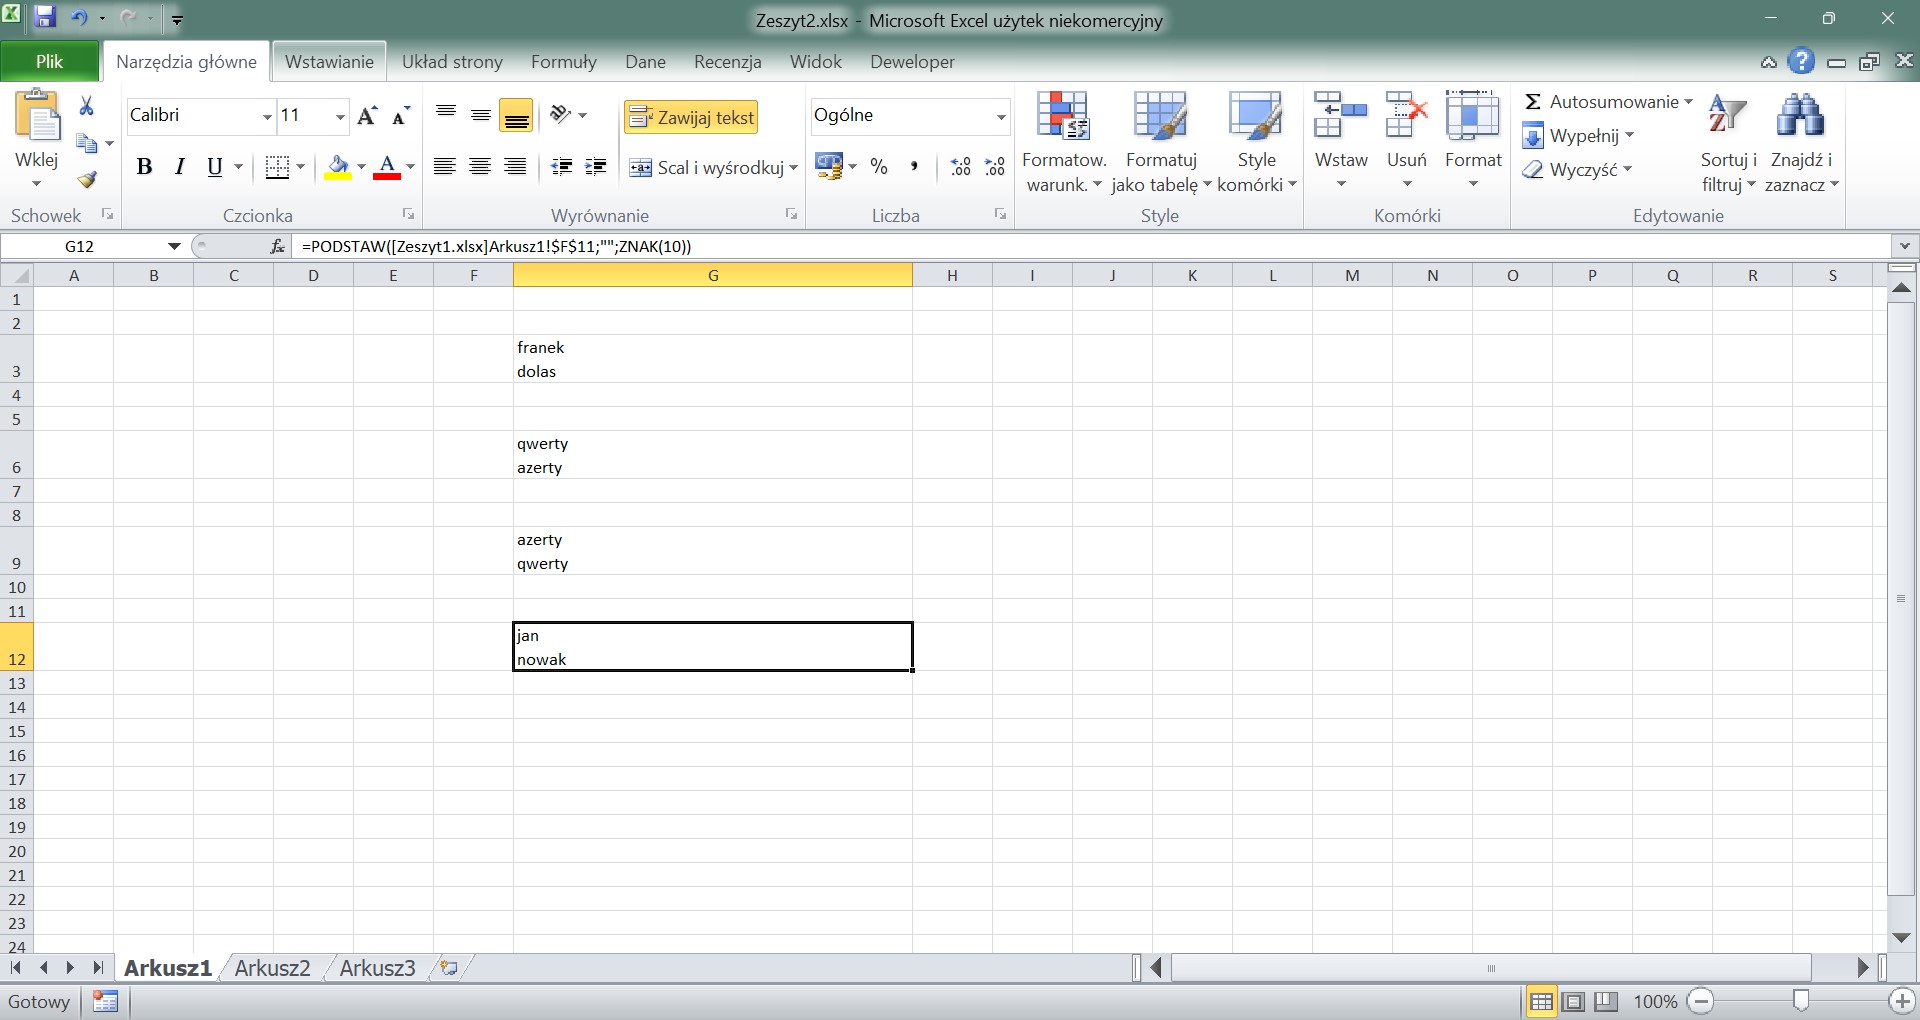The image size is (1920, 1020).
Task: Click the insert new worksheet tab icon
Action: click(x=449, y=967)
